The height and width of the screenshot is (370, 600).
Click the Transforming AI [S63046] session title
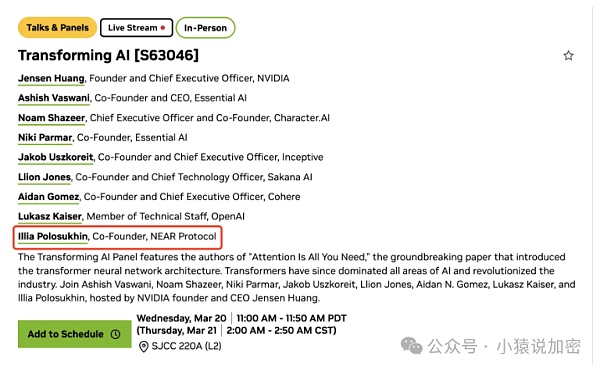click(x=108, y=55)
